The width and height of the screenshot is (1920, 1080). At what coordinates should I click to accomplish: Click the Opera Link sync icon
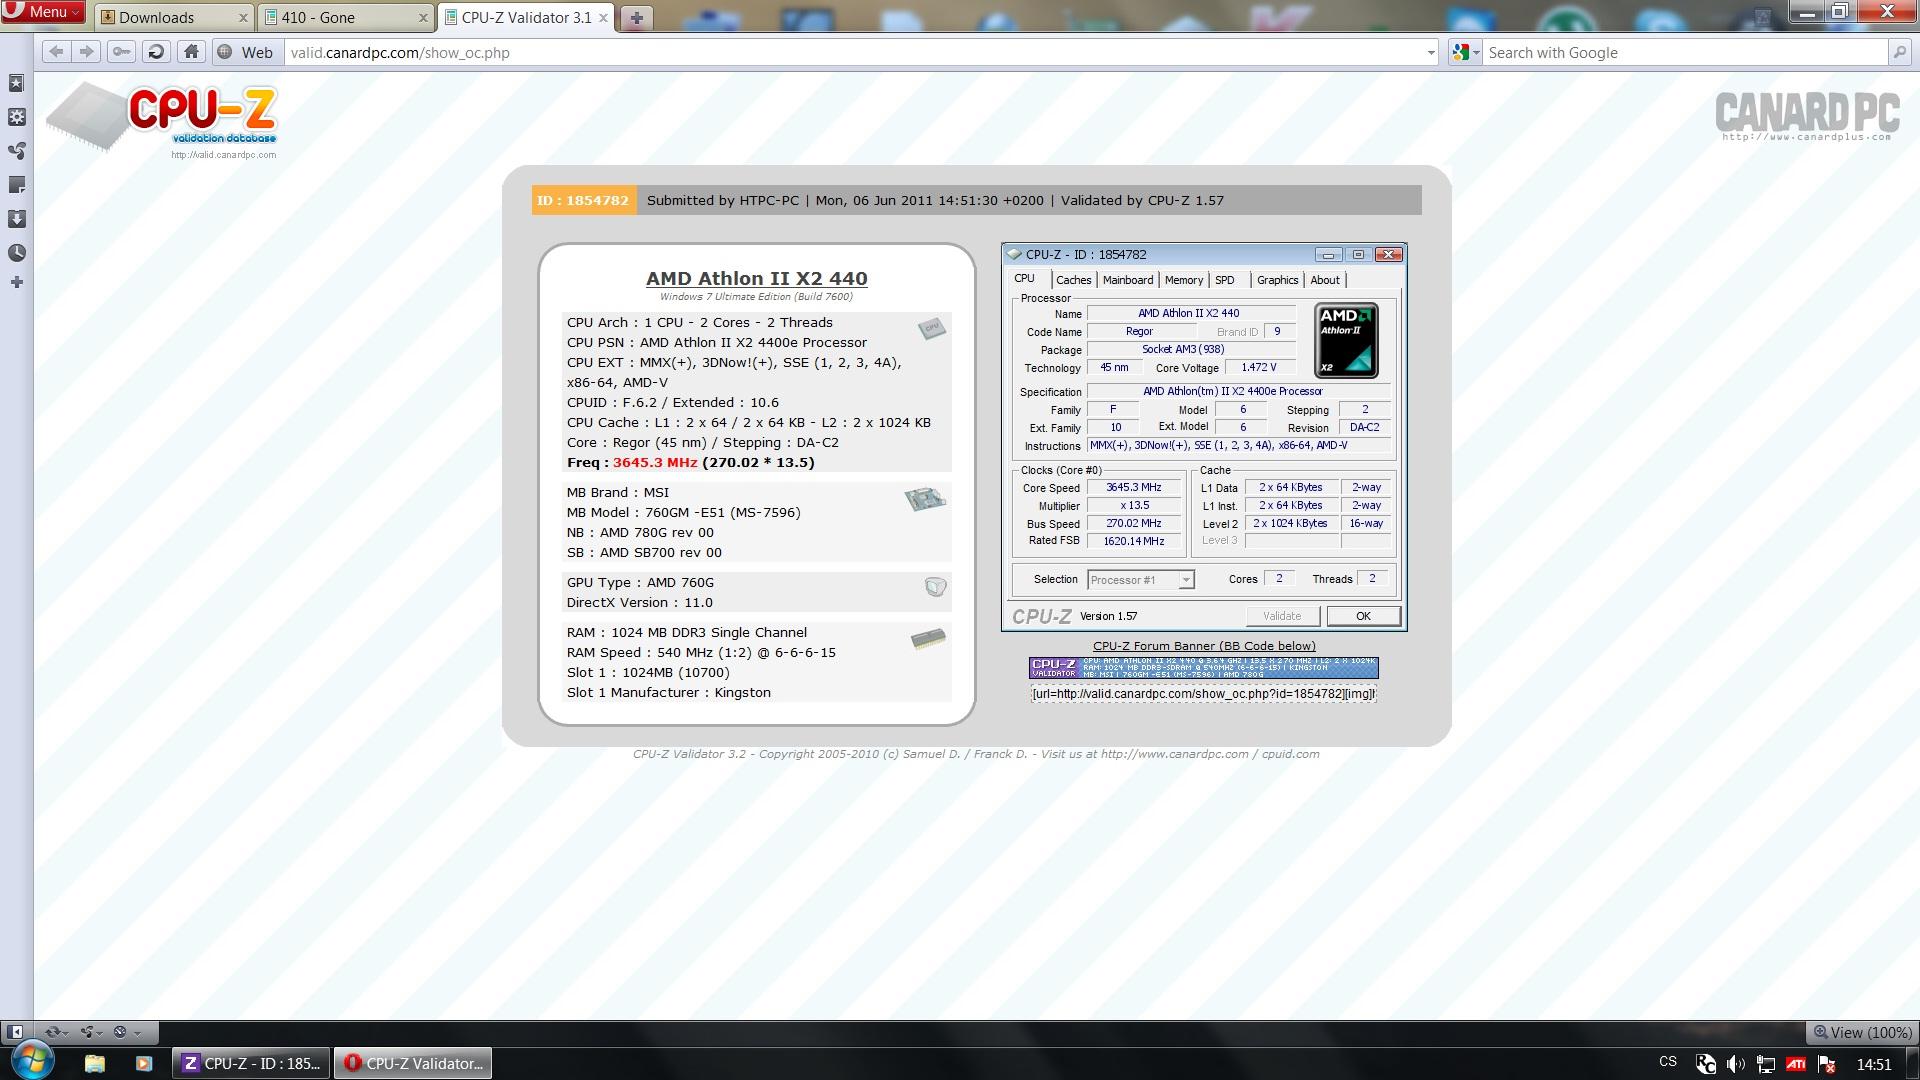(54, 1032)
